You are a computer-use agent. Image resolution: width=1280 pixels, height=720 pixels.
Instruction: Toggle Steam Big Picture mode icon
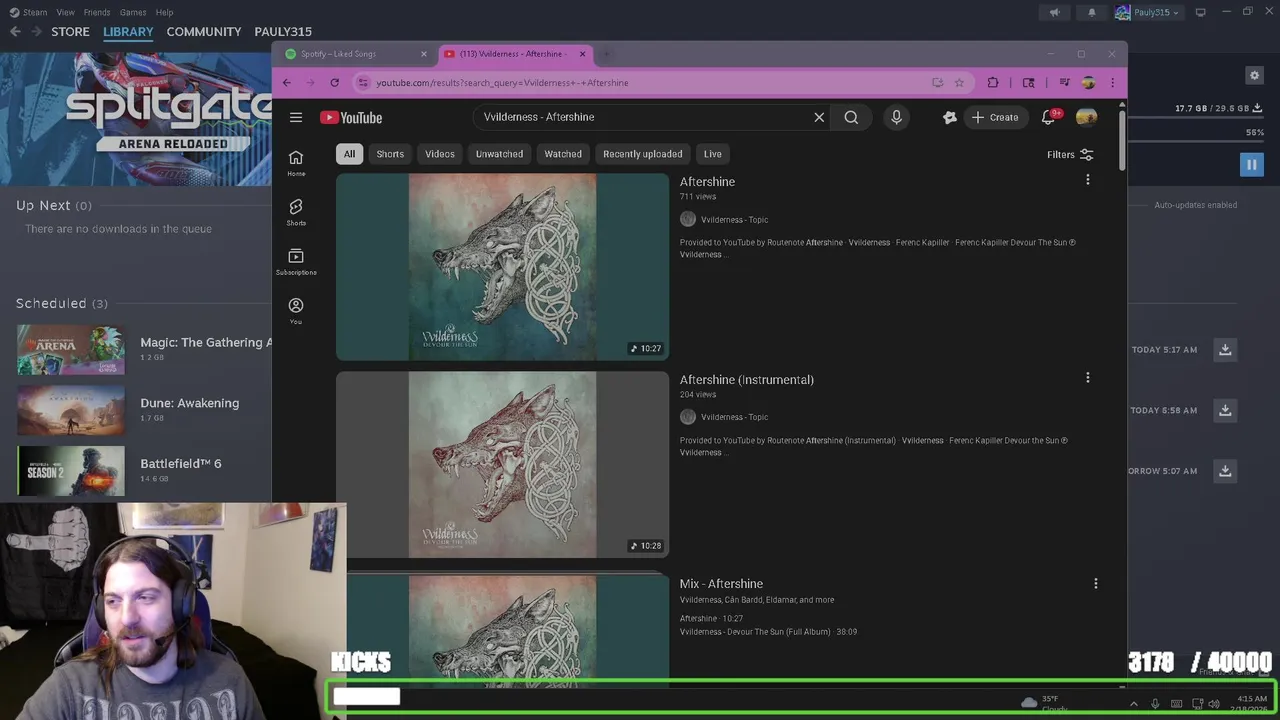1201,12
